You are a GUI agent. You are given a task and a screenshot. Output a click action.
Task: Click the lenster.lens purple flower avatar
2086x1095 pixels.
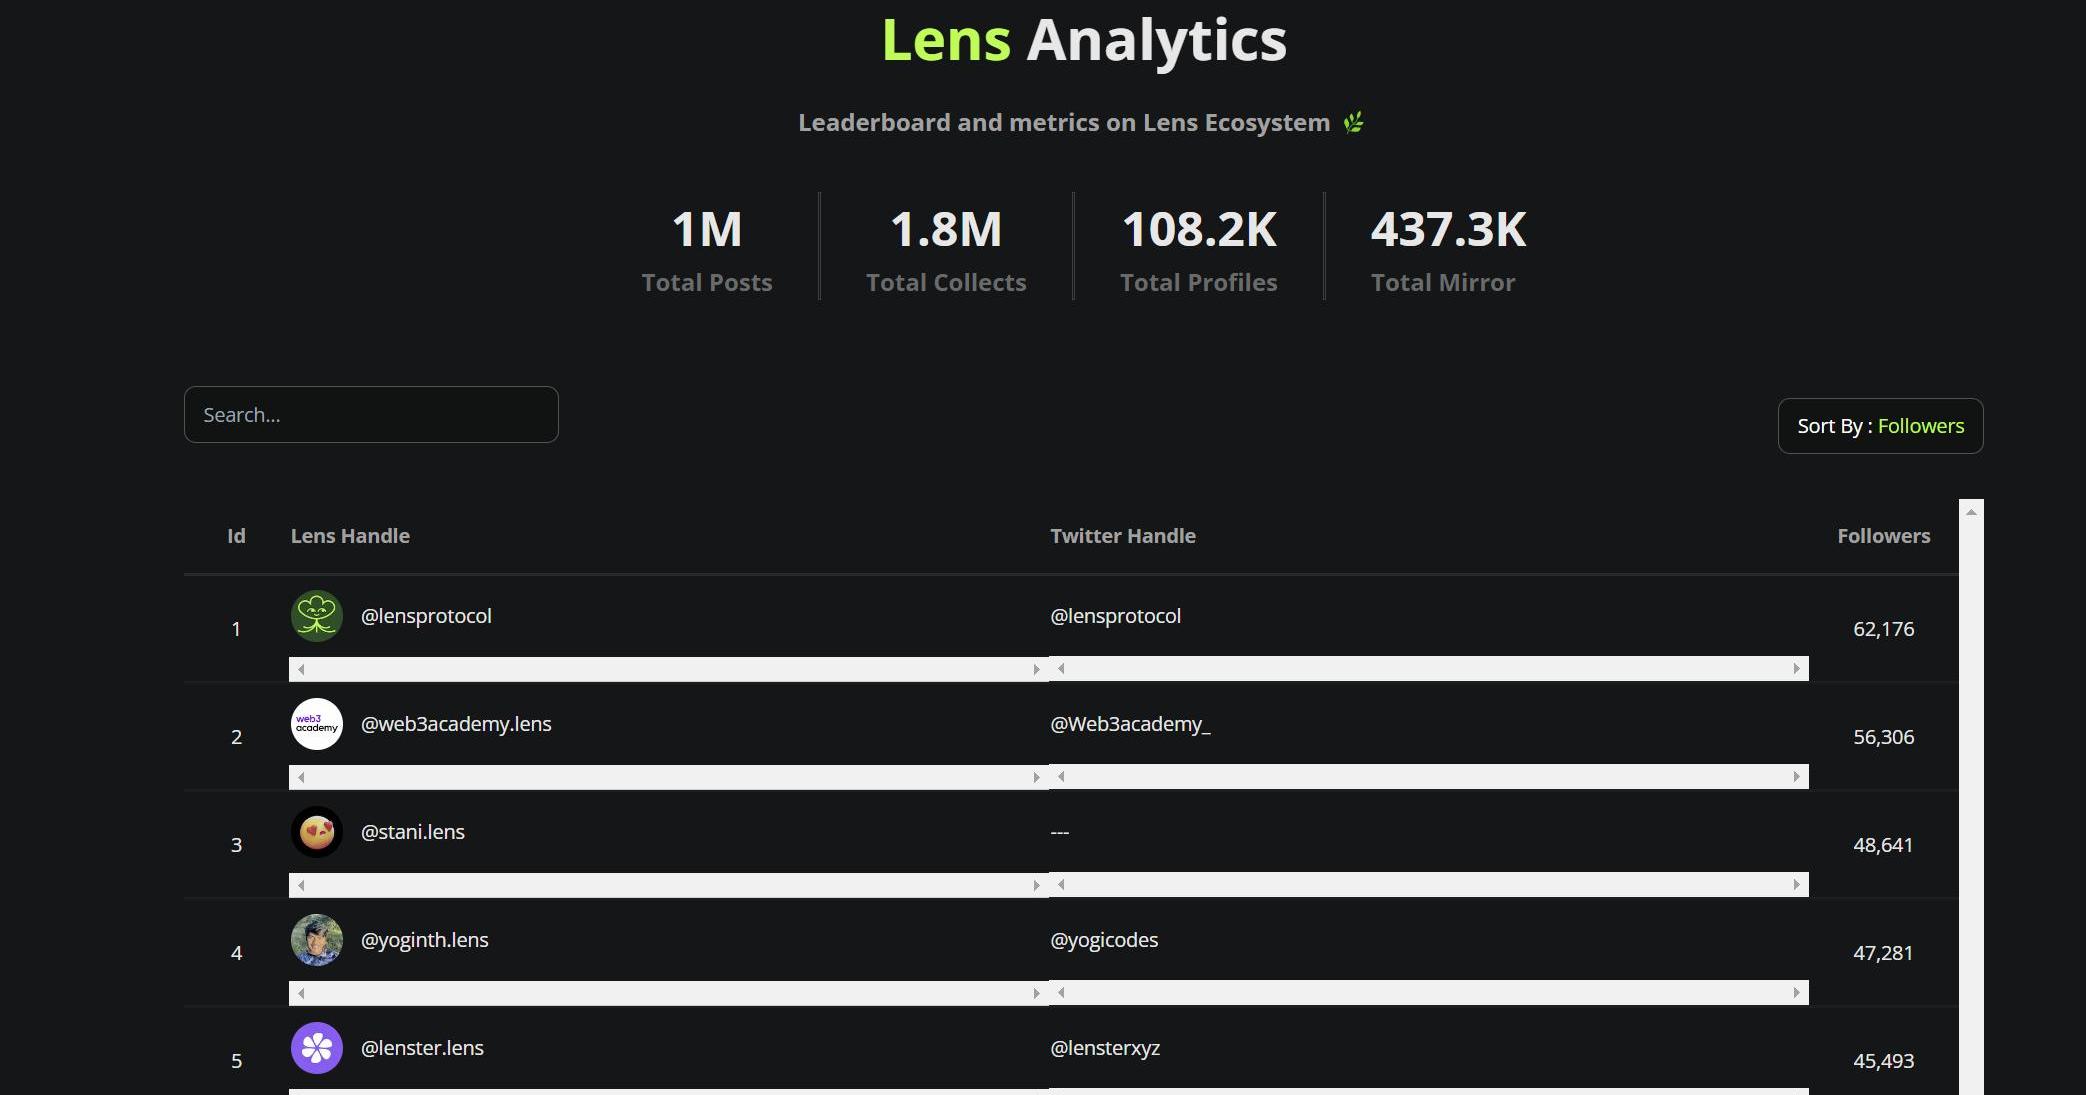(x=316, y=1048)
